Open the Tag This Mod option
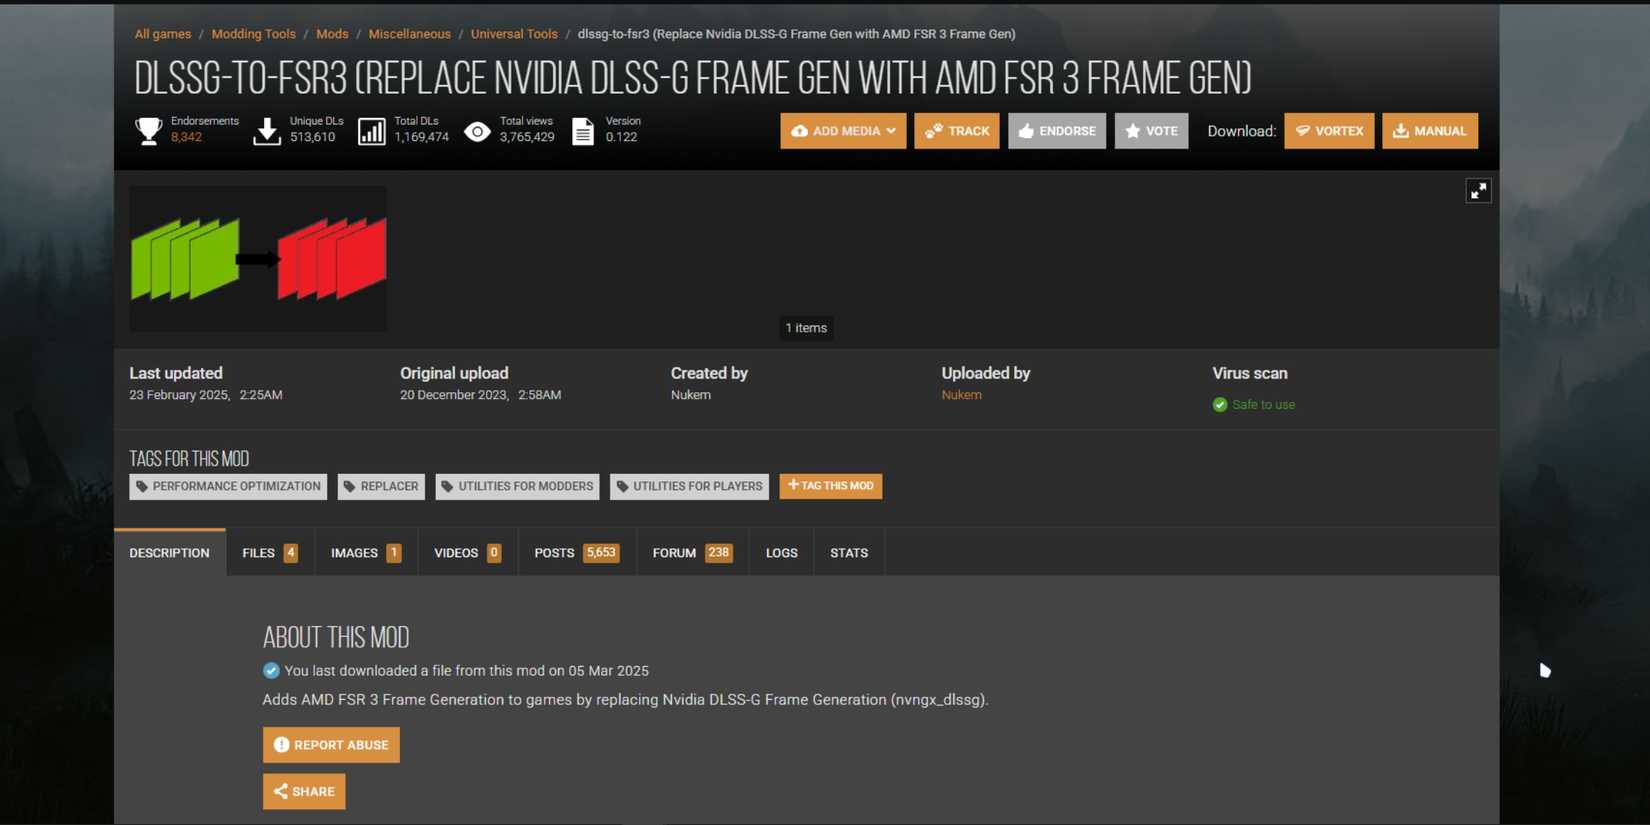The image size is (1650, 825). (x=830, y=486)
